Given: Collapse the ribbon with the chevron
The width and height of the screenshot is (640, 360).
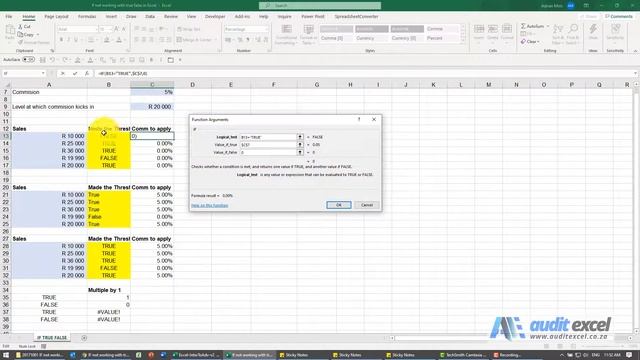Looking at the screenshot, I should [x=635, y=51].
